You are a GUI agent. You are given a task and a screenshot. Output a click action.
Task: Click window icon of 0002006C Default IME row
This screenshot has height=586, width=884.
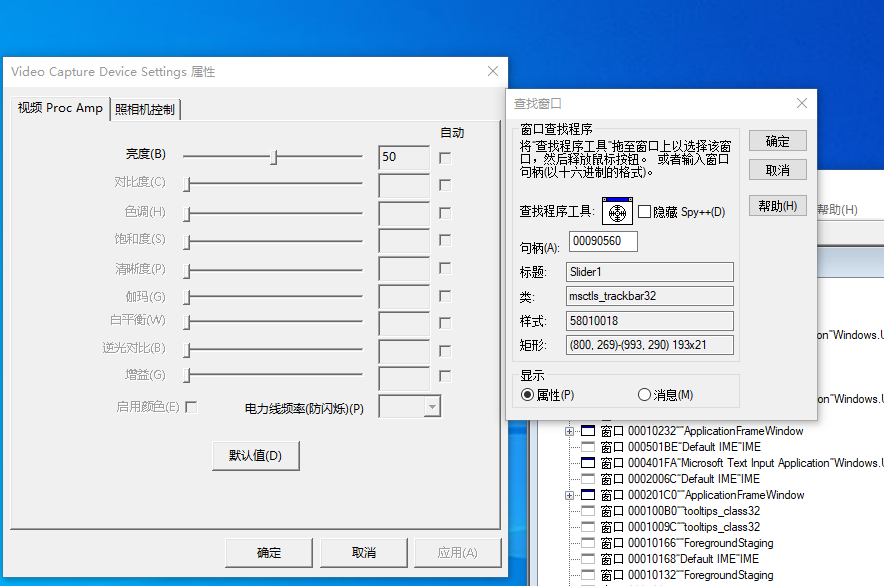[588, 479]
